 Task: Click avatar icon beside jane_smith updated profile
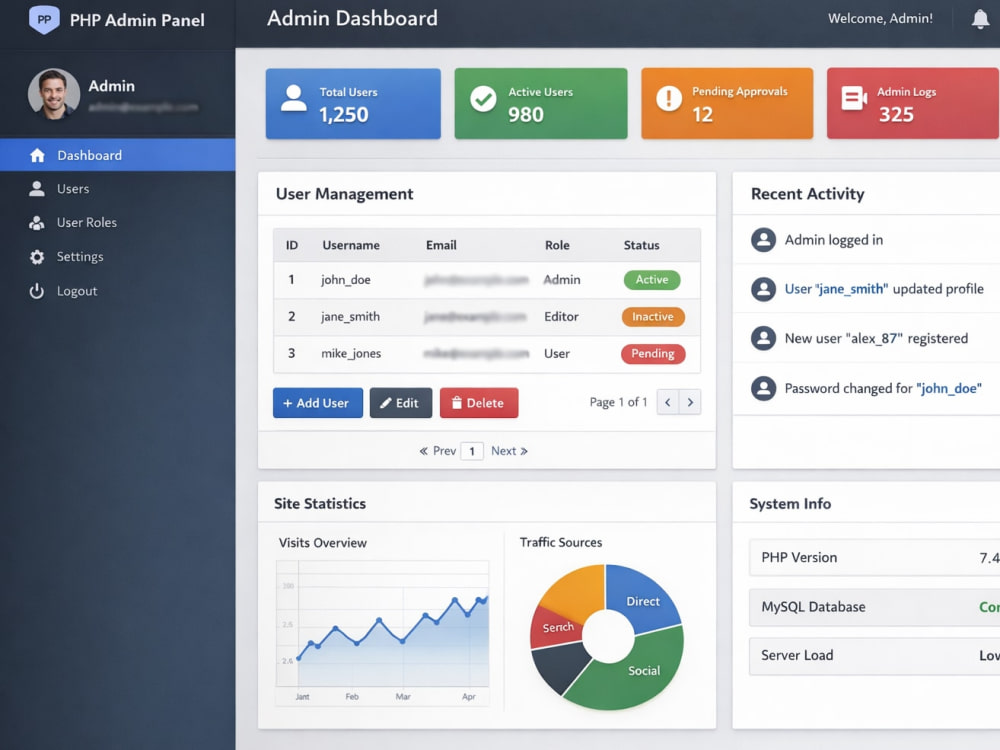[x=763, y=289]
